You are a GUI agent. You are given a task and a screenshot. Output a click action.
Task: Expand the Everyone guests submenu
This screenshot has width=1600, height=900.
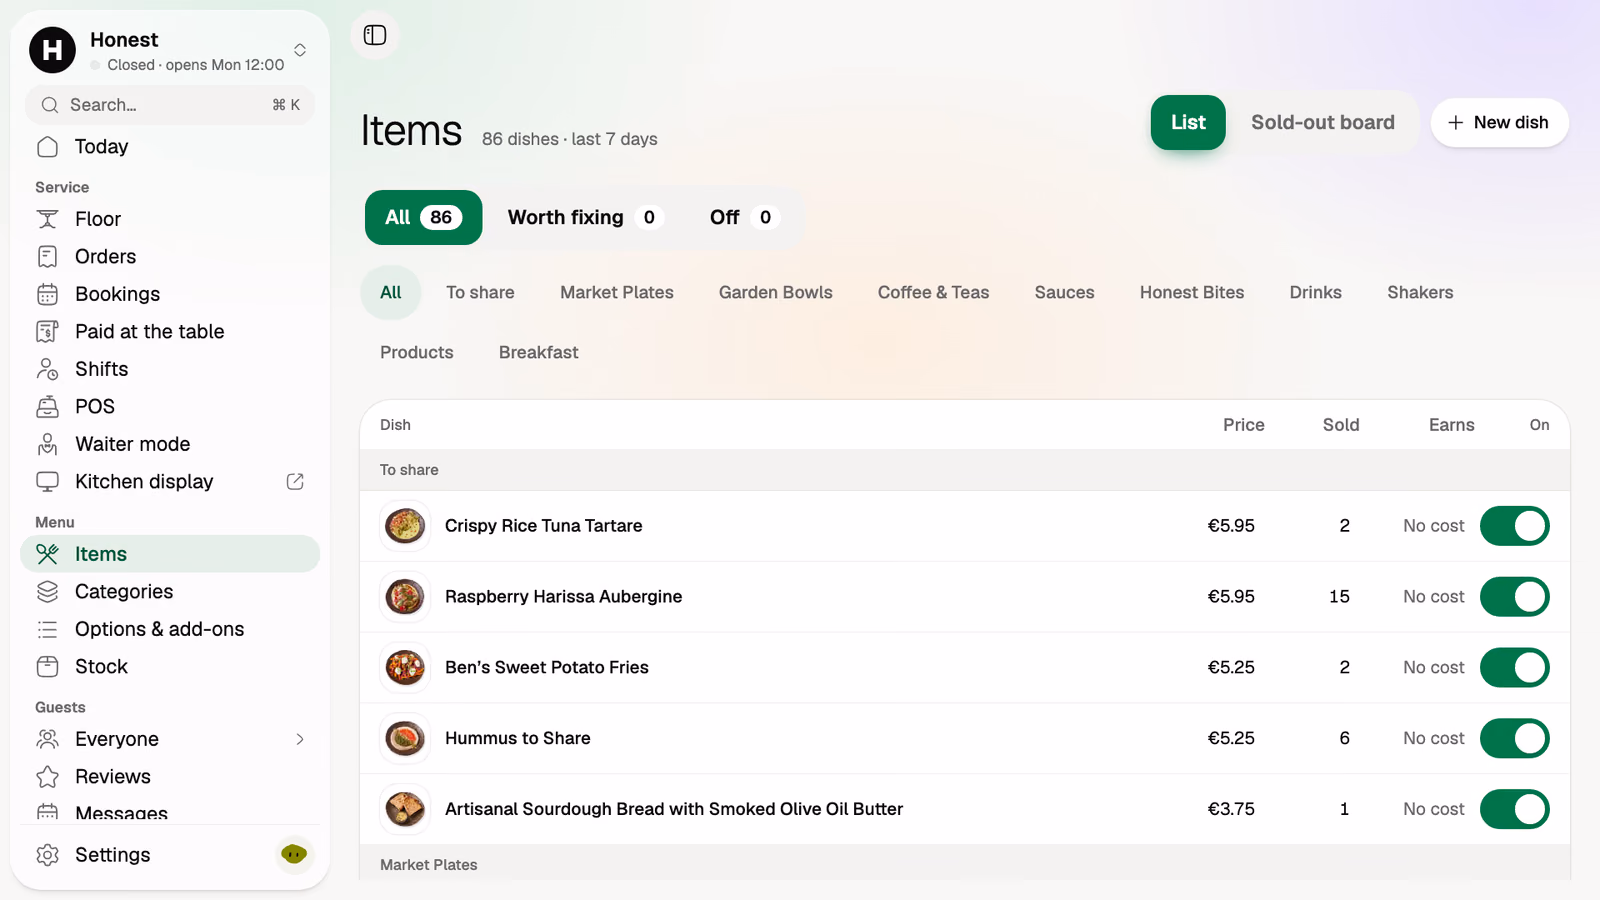click(x=300, y=739)
